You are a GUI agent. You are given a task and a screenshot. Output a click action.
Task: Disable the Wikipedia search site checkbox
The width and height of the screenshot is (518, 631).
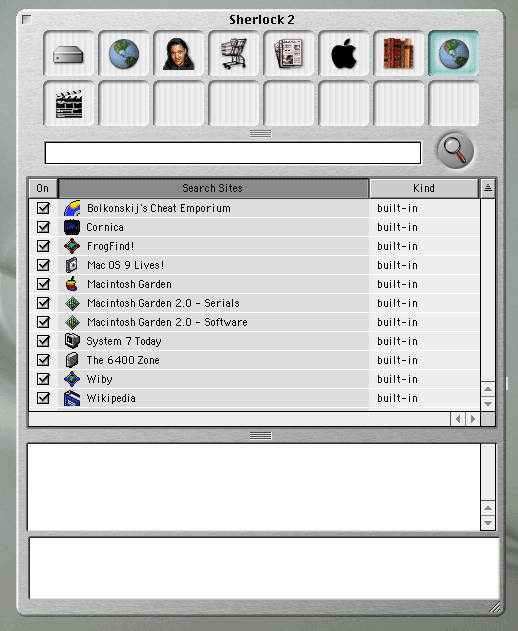coord(43,398)
